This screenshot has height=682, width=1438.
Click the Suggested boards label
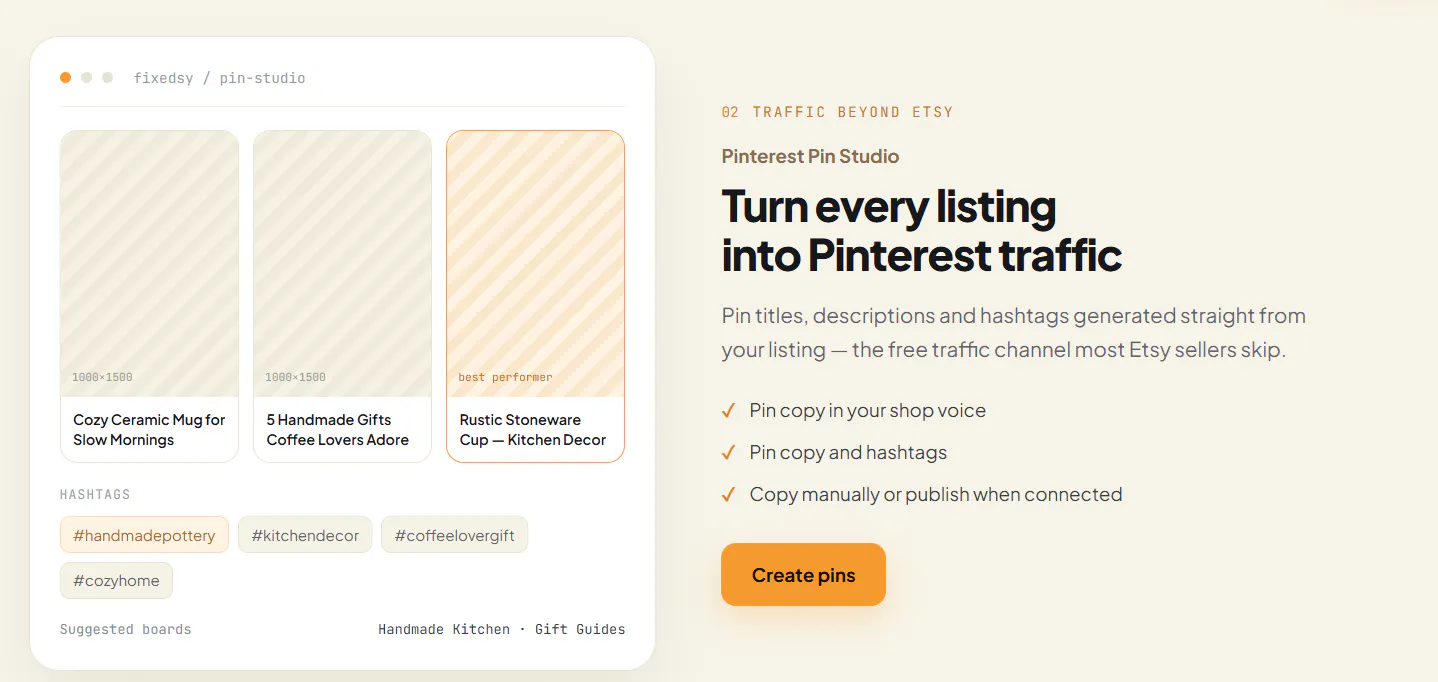click(x=125, y=629)
